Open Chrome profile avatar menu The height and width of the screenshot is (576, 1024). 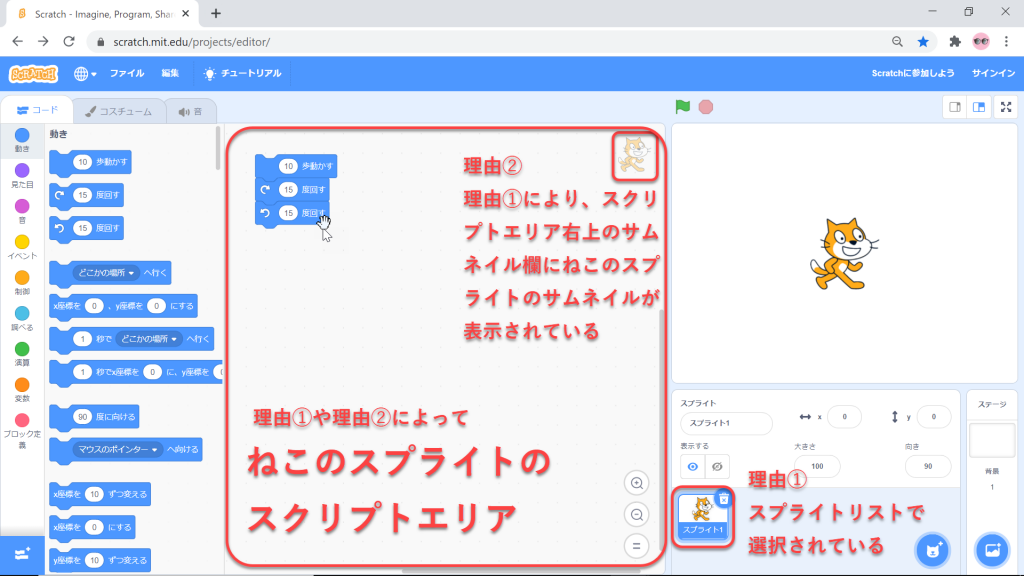(x=981, y=42)
